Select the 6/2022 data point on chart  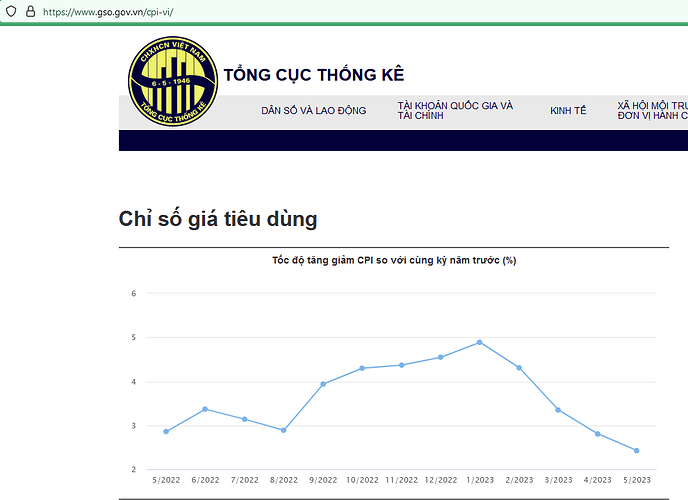[205, 409]
